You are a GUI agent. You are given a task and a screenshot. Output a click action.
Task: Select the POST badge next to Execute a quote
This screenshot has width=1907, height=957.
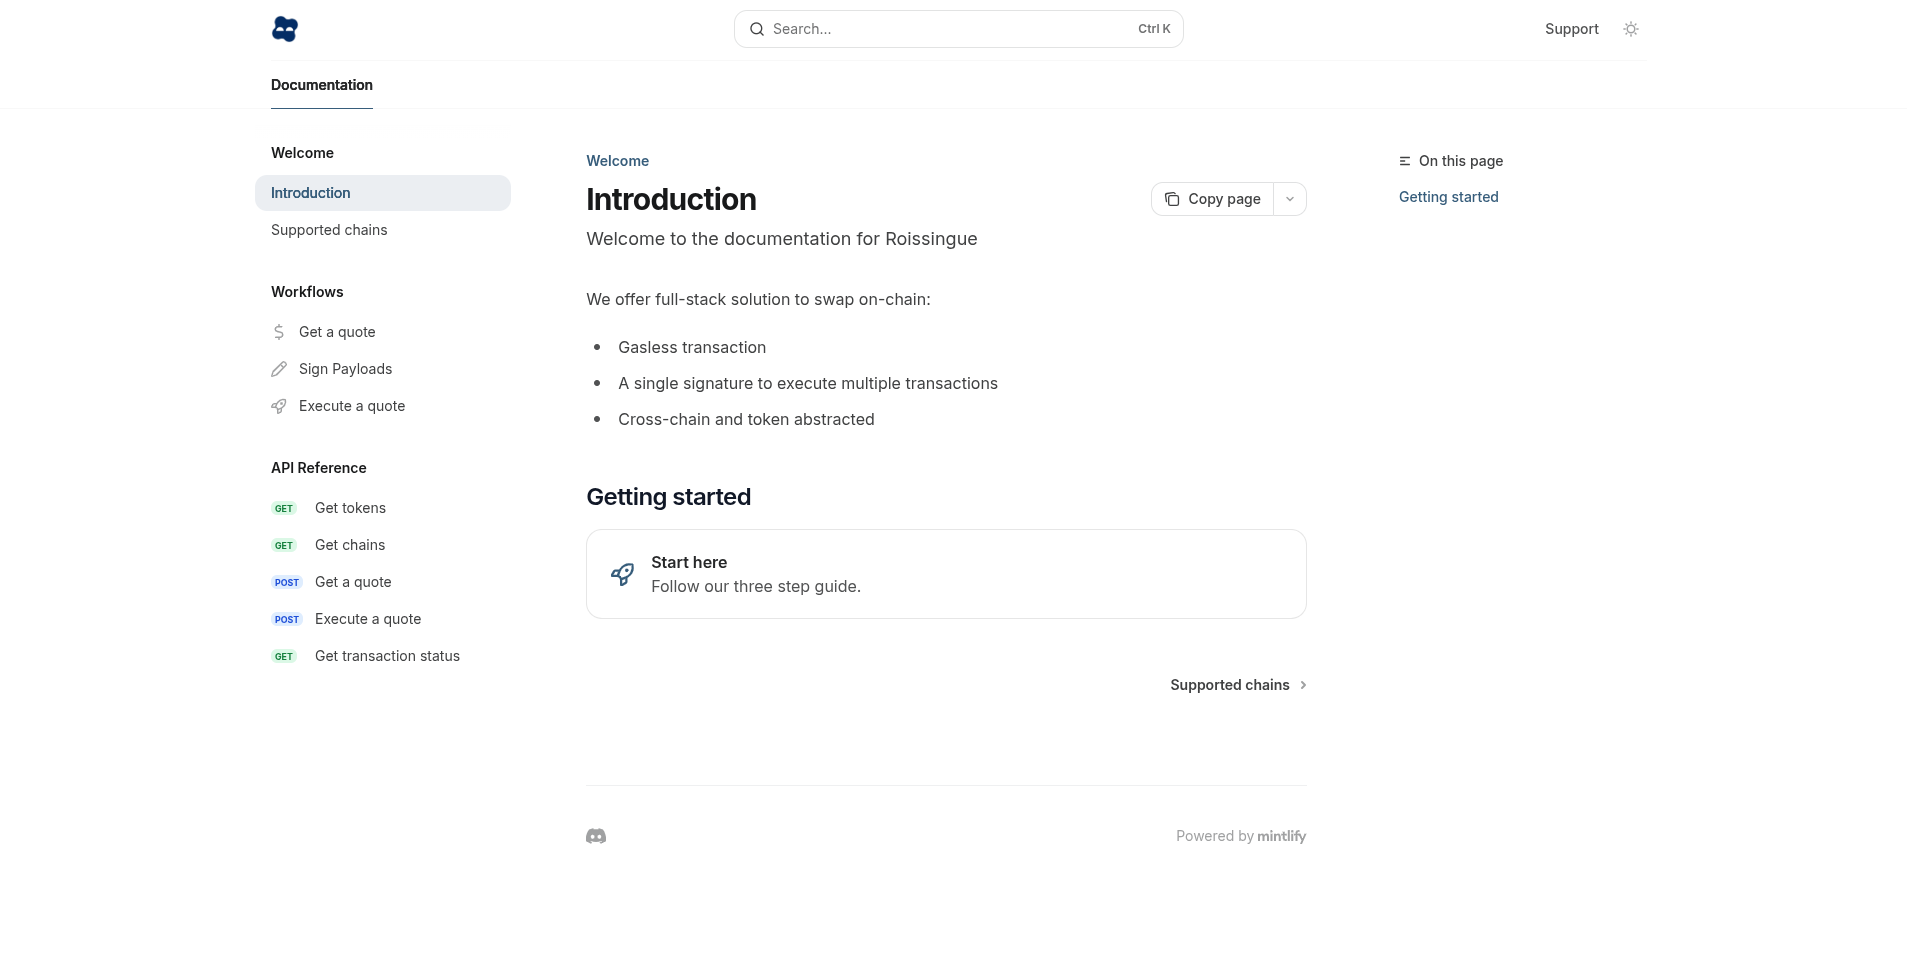286,619
